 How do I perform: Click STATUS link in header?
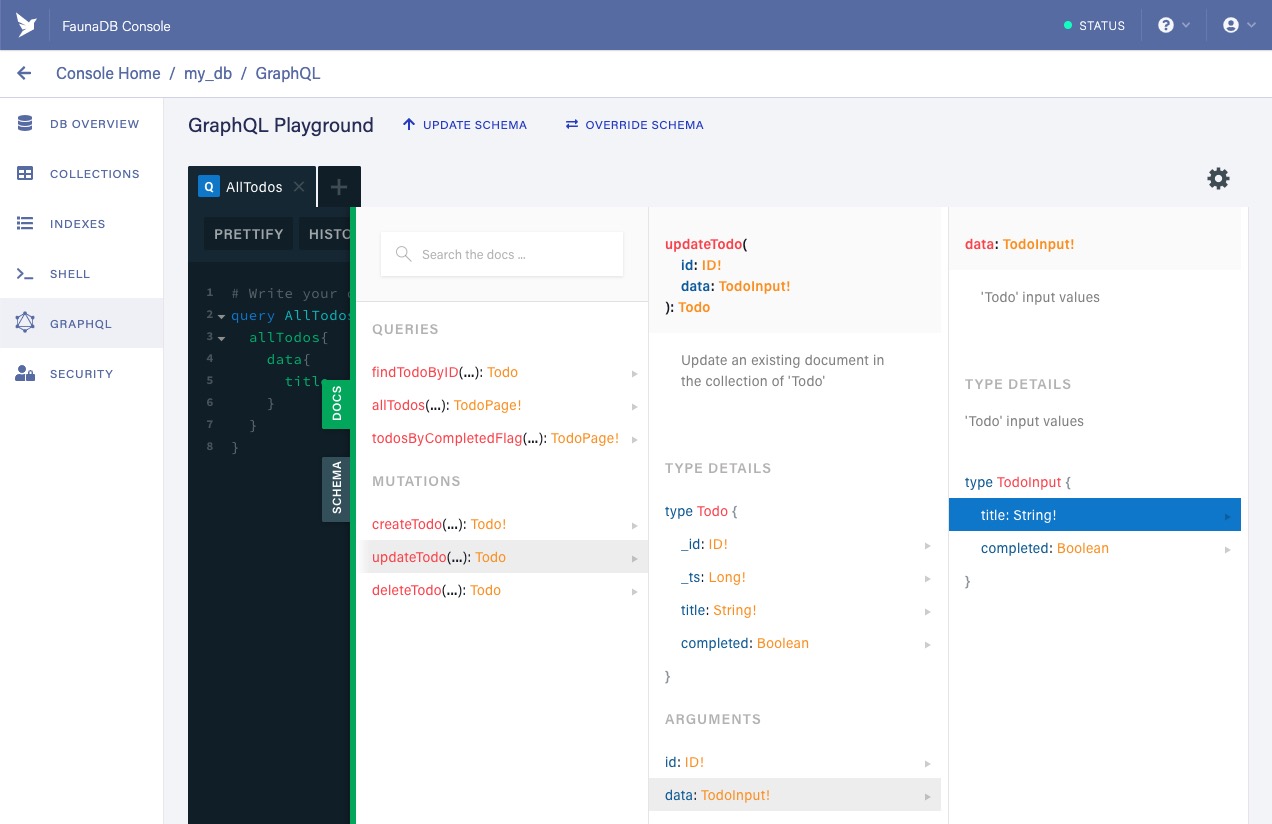pos(1094,25)
